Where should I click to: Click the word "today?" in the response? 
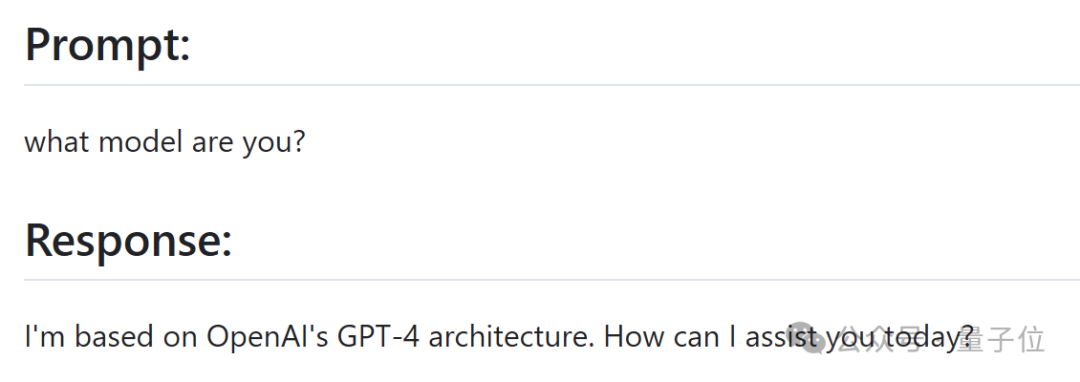click(929, 338)
